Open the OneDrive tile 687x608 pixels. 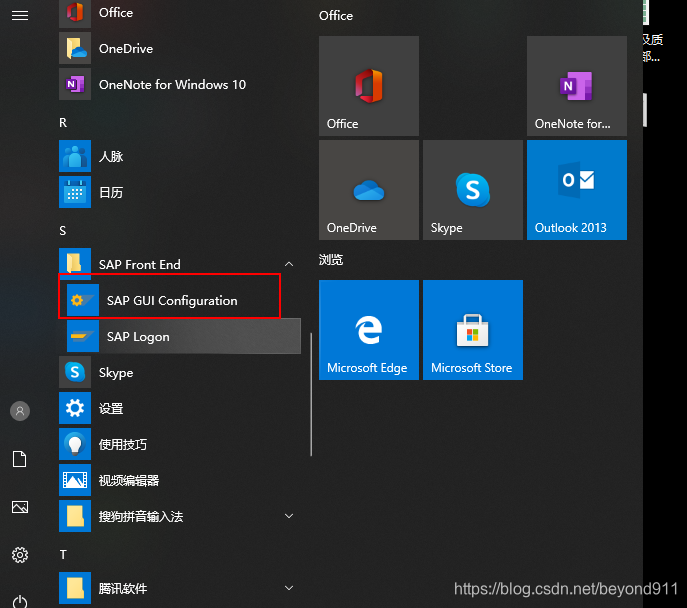369,190
